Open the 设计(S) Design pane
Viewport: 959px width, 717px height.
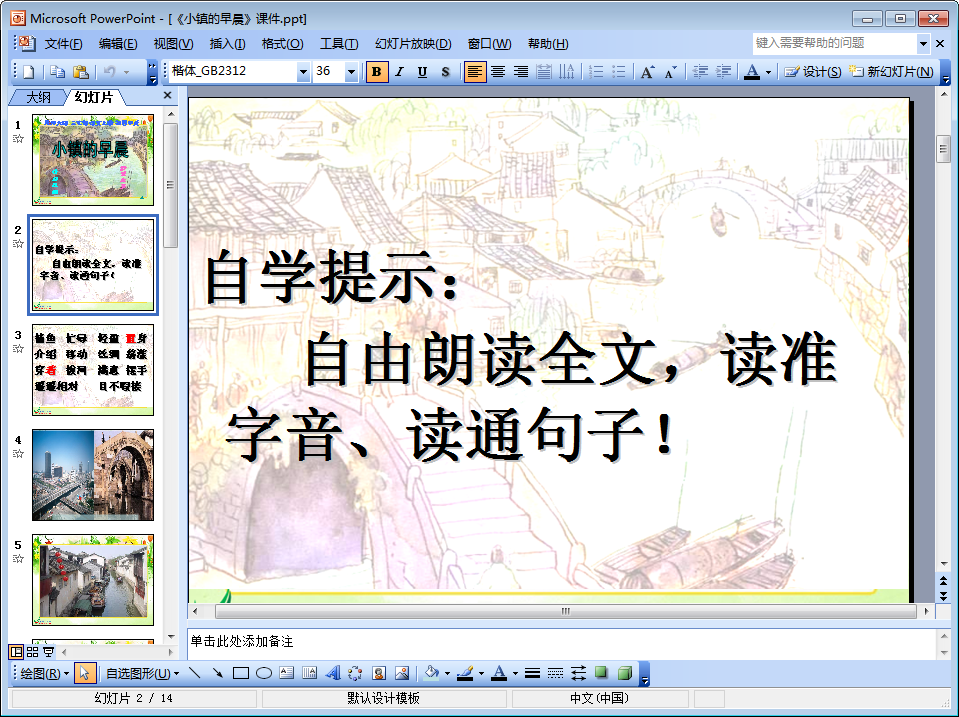[x=813, y=72]
